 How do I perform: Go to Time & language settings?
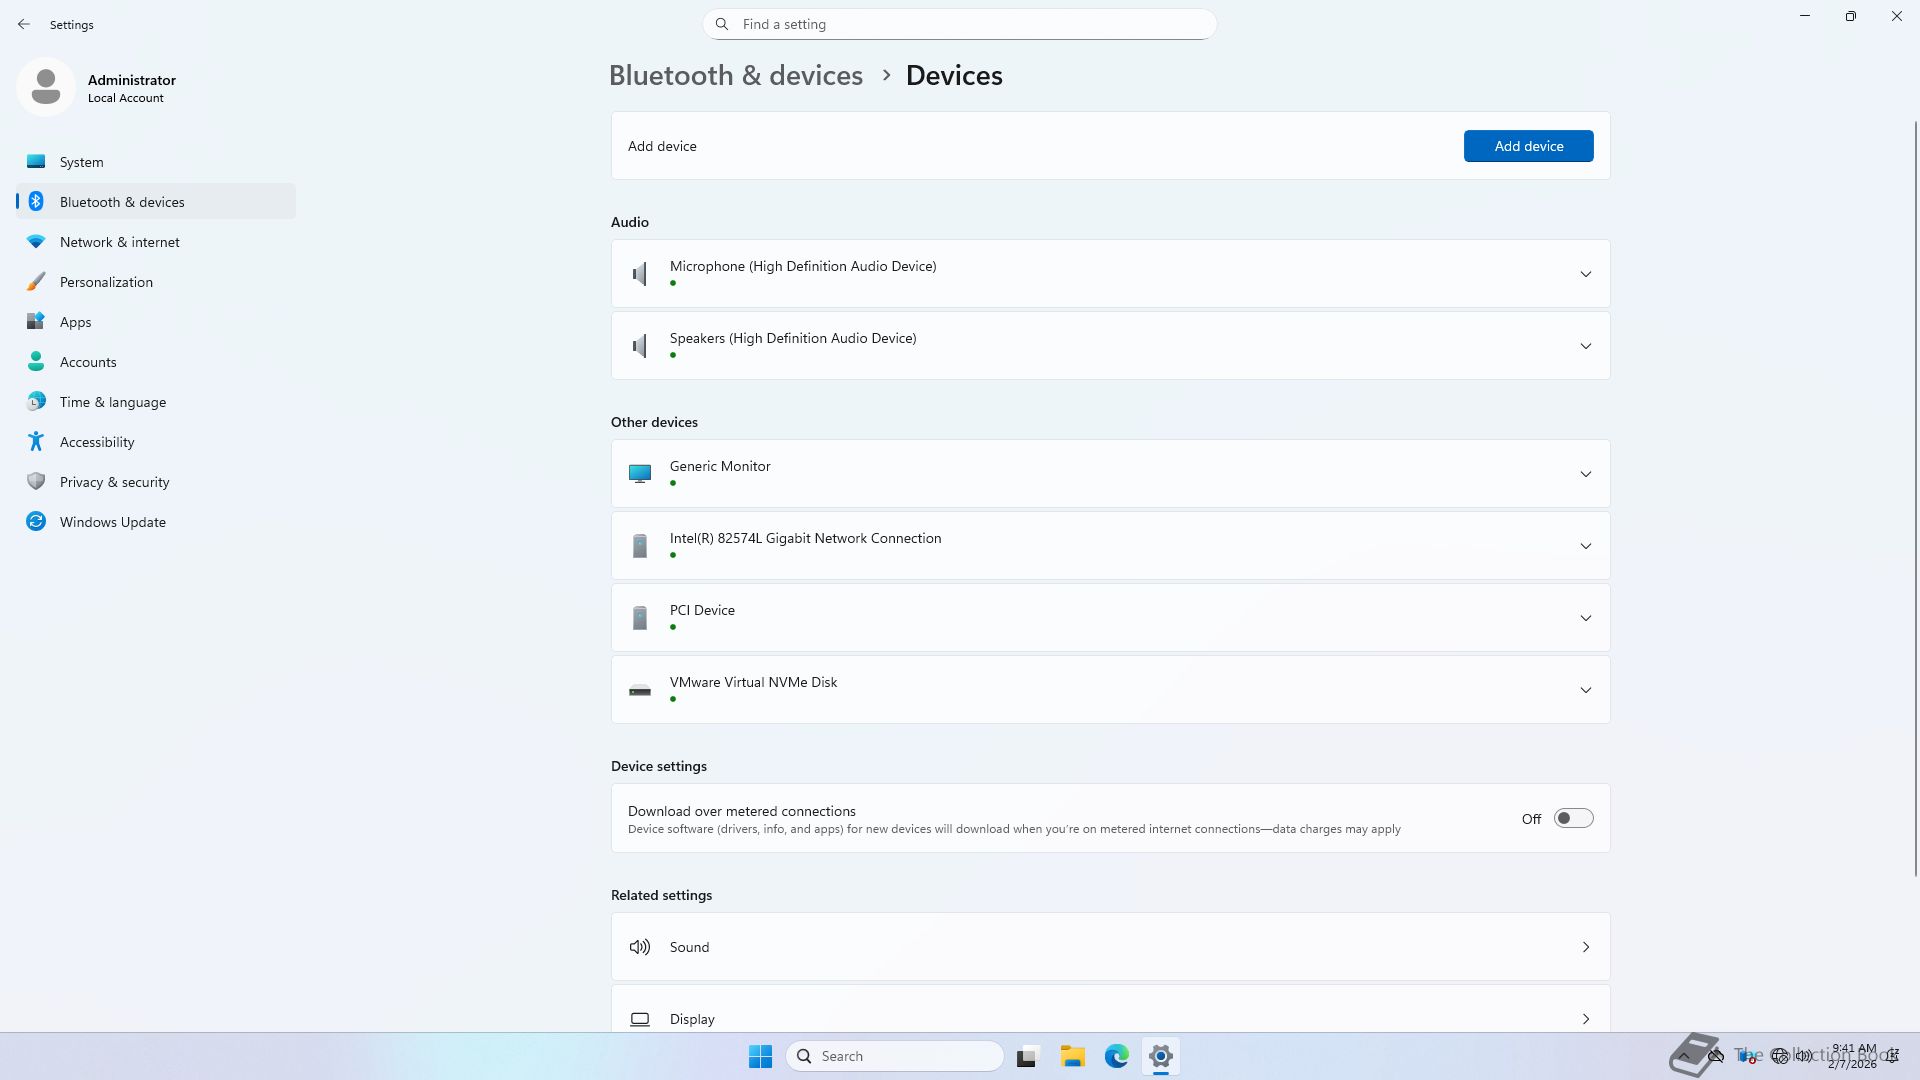click(112, 402)
